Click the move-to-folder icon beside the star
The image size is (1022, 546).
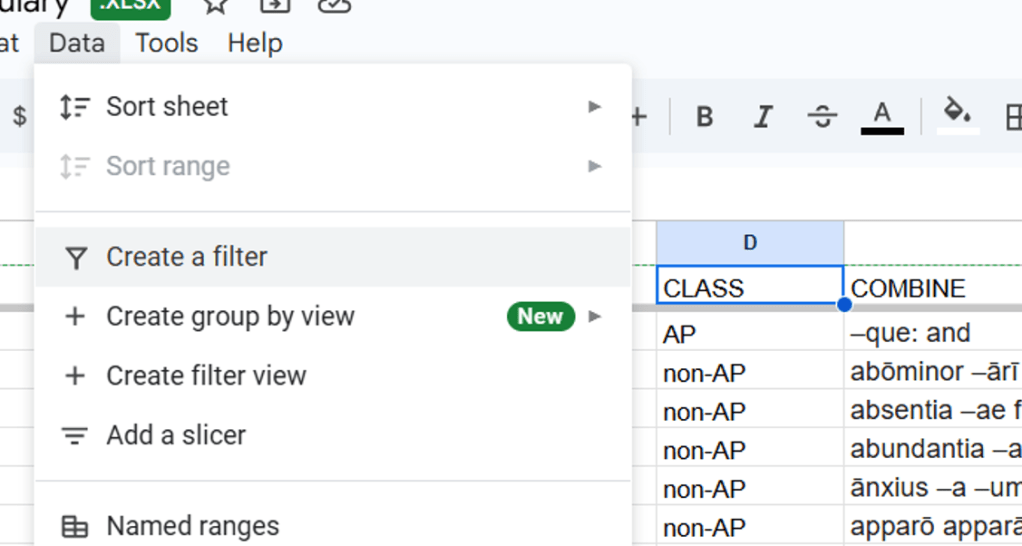[x=274, y=5]
